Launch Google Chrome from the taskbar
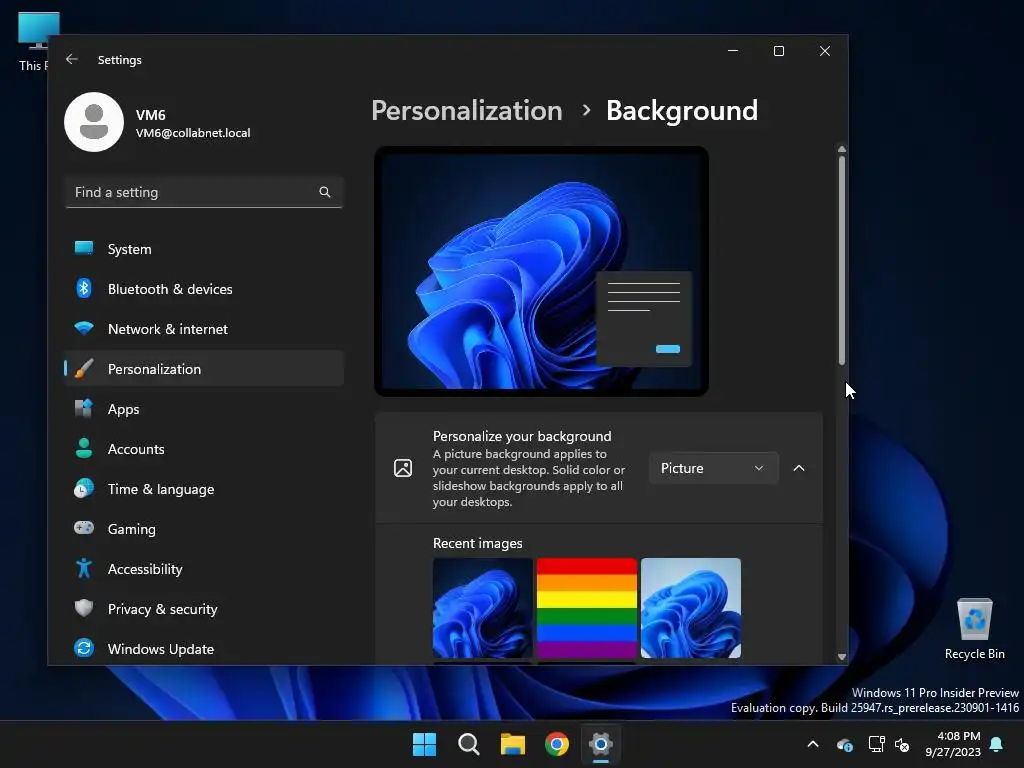The height and width of the screenshot is (768, 1024). click(557, 744)
